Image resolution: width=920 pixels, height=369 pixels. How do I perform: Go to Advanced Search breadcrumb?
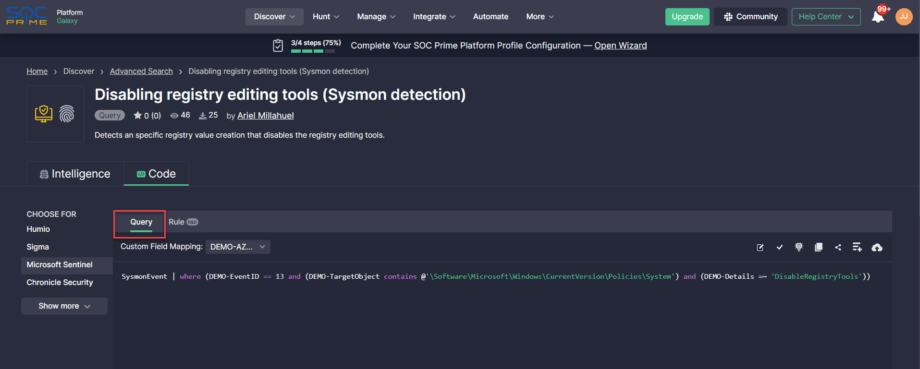tap(141, 71)
